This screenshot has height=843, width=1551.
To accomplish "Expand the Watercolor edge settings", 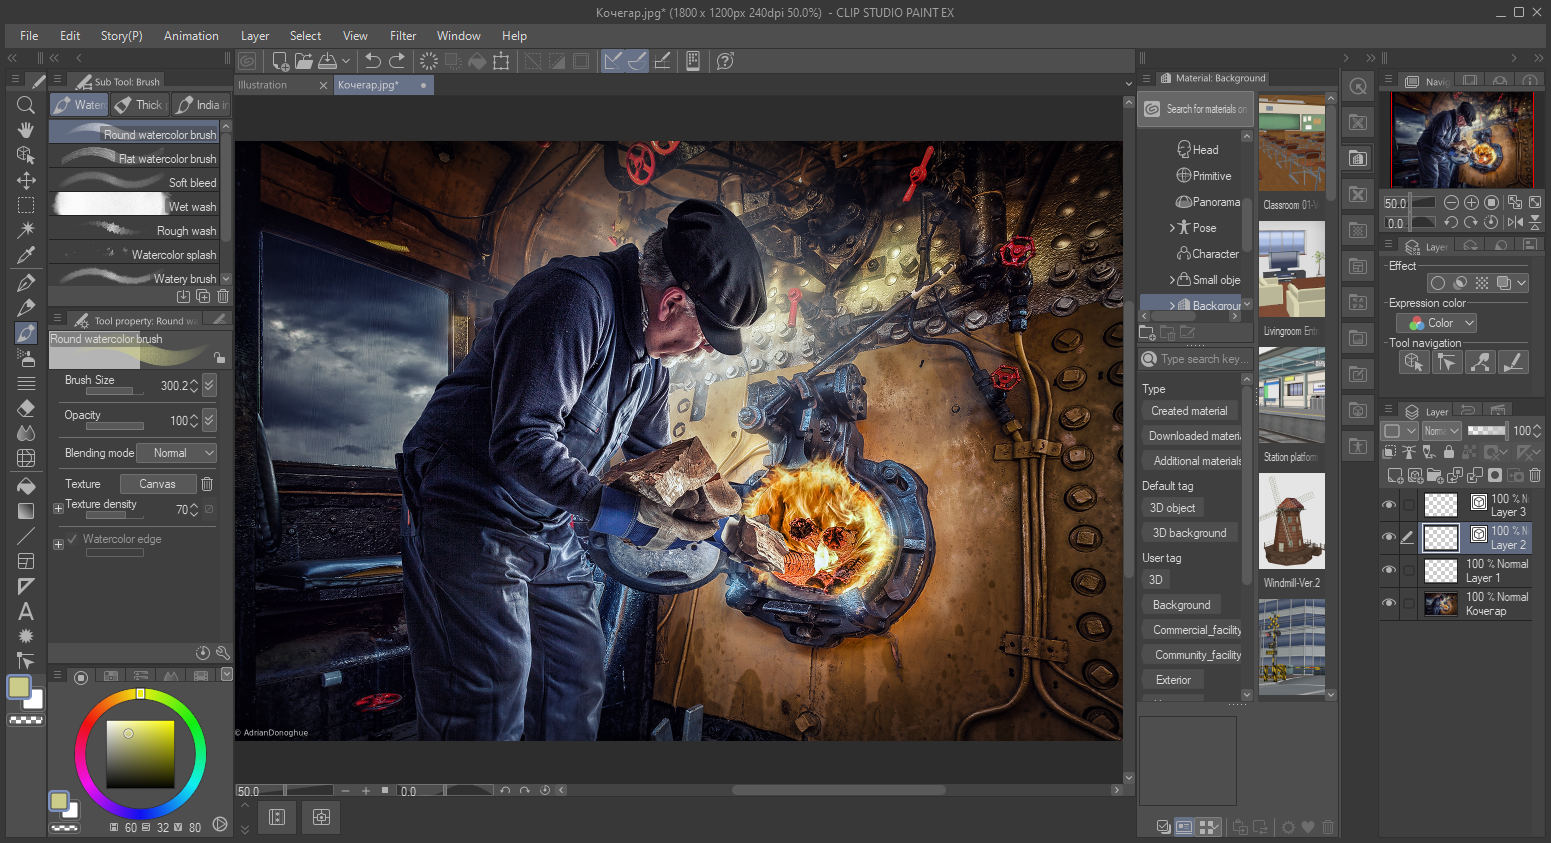I will (58, 544).
